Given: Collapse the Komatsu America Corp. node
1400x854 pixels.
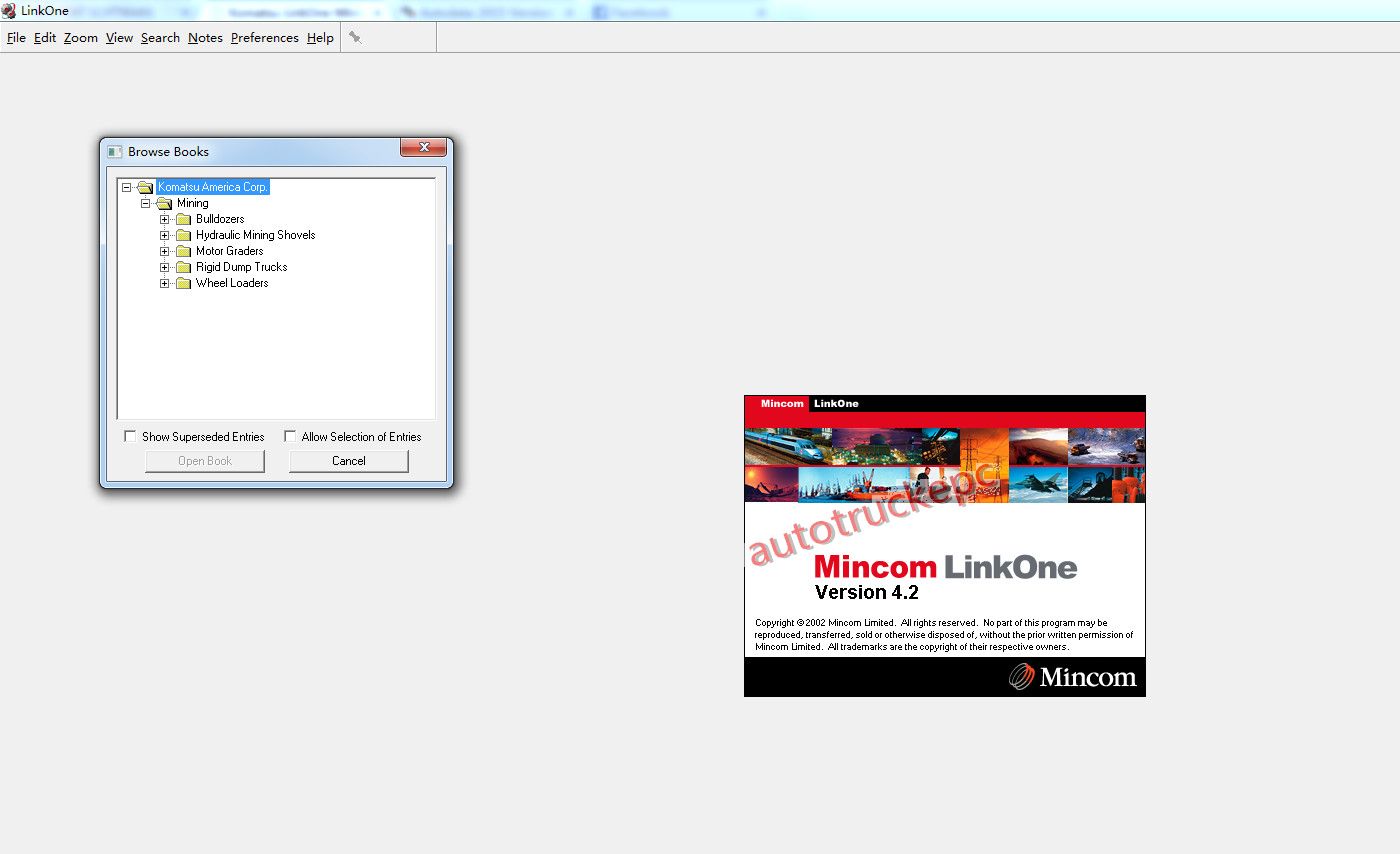Looking at the screenshot, I should pos(127,187).
